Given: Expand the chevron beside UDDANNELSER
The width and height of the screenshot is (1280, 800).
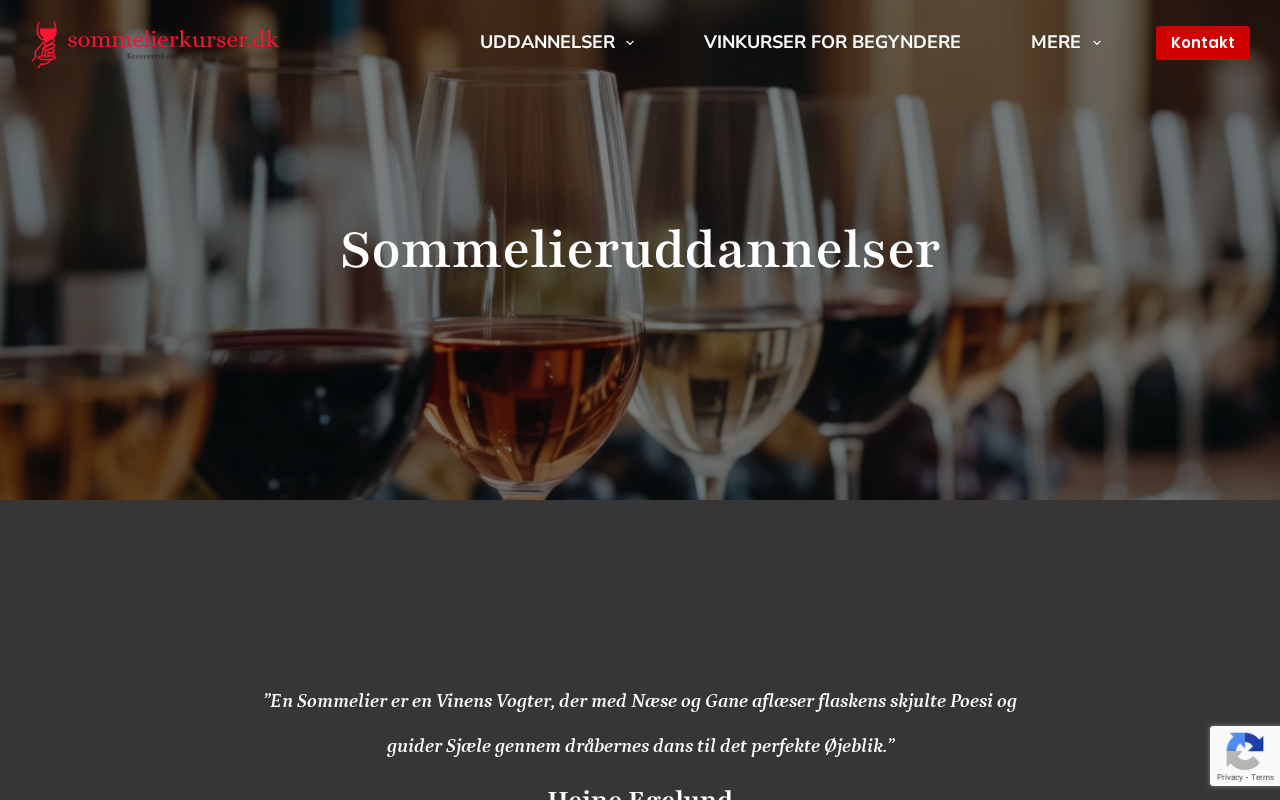Looking at the screenshot, I should [630, 43].
